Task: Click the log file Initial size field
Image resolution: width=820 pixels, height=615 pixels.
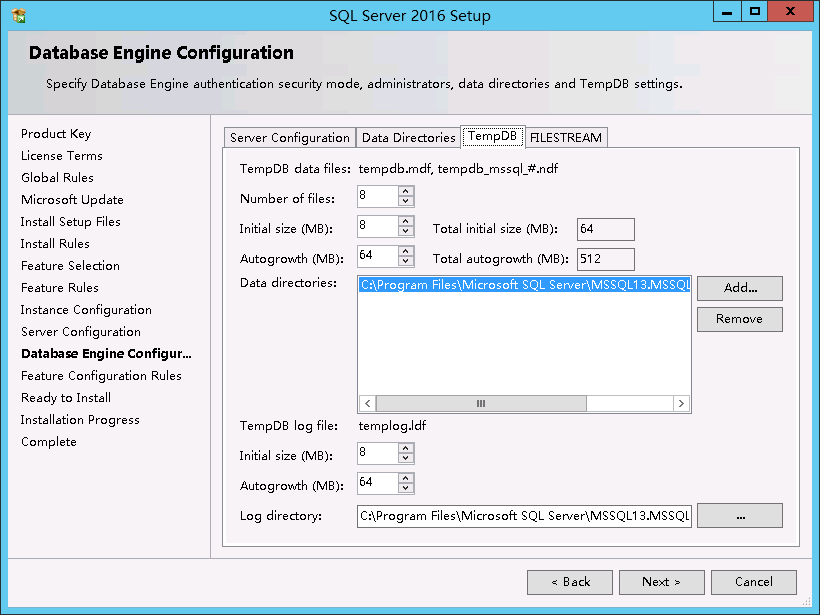Action: [x=378, y=453]
